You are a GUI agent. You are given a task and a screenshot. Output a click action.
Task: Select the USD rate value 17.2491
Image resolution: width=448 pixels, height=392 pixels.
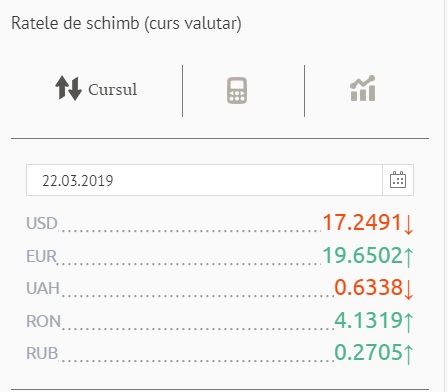[362, 222]
